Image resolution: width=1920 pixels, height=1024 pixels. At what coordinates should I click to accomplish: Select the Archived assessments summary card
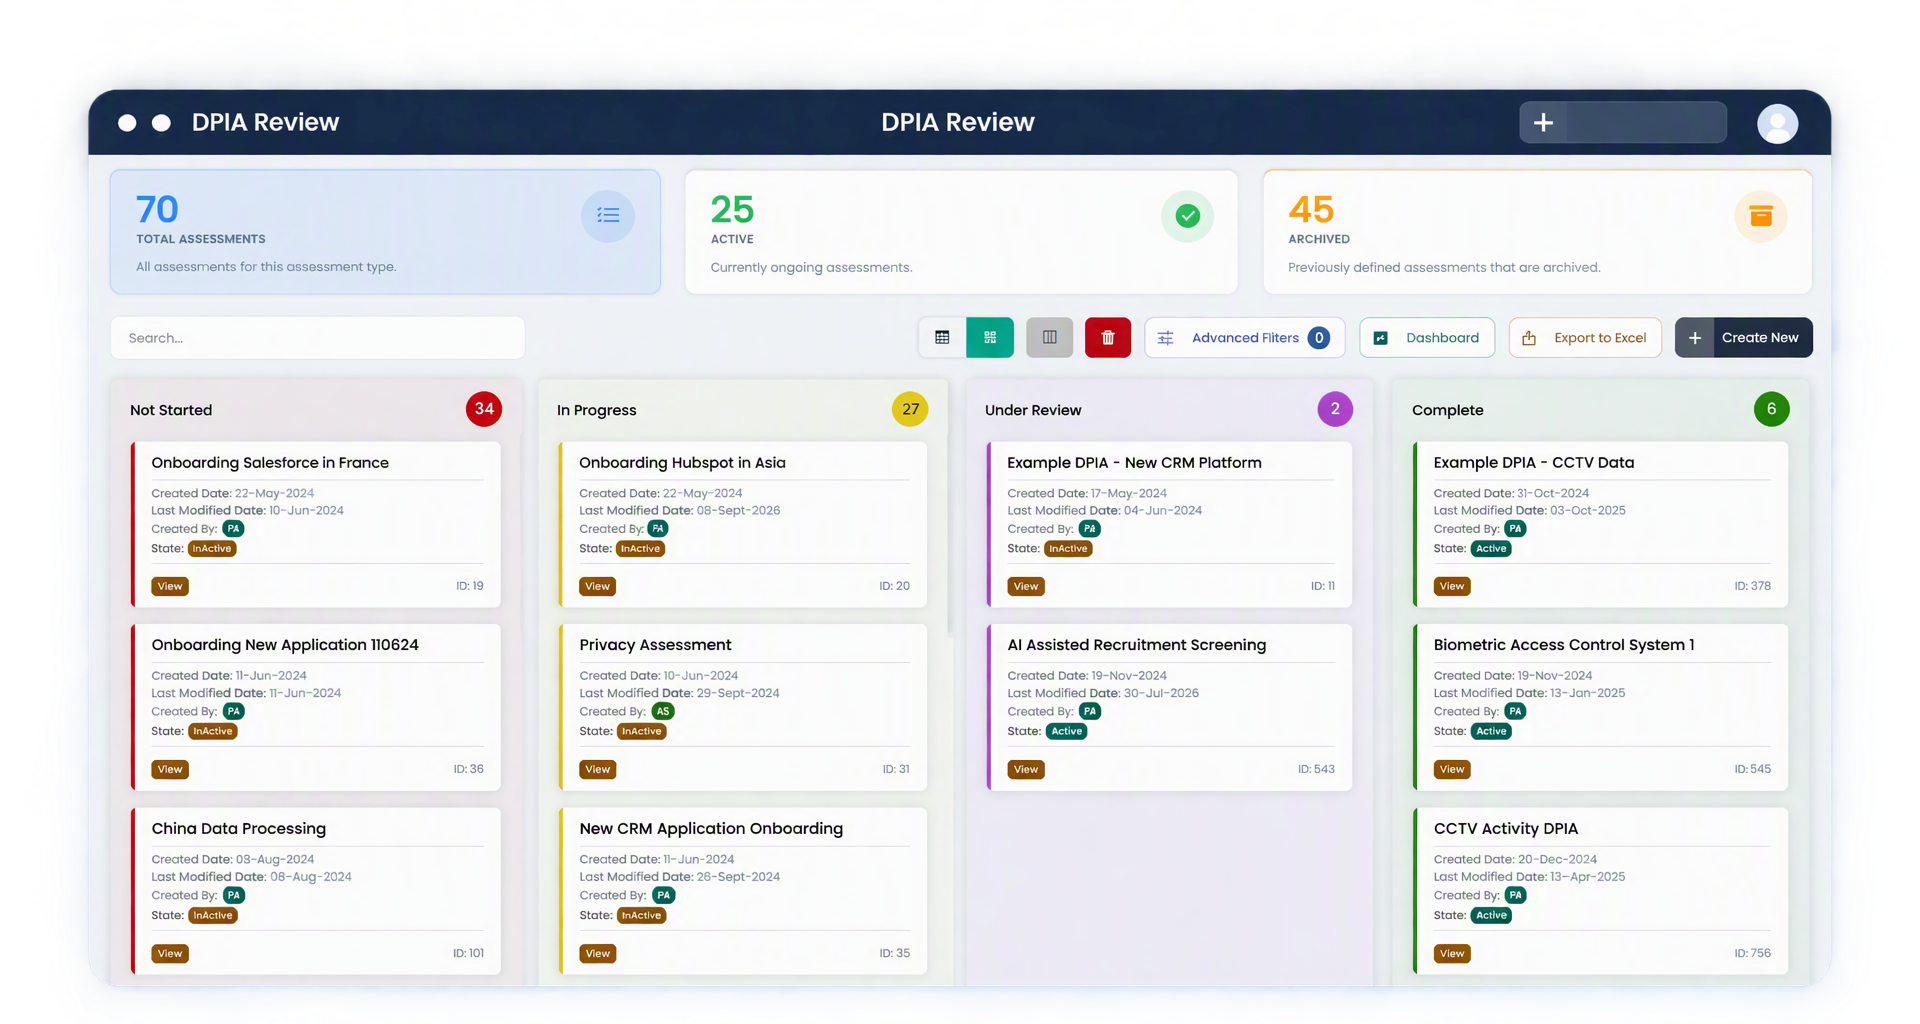point(1538,232)
